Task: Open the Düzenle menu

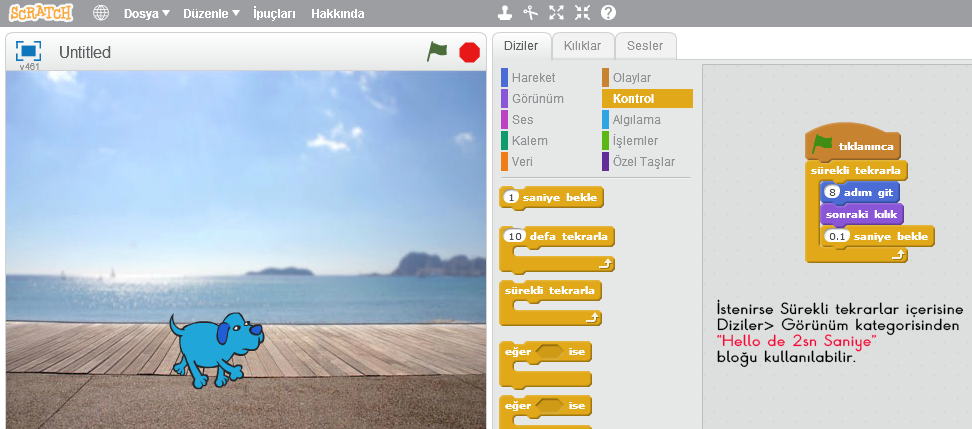Action: 211,14
